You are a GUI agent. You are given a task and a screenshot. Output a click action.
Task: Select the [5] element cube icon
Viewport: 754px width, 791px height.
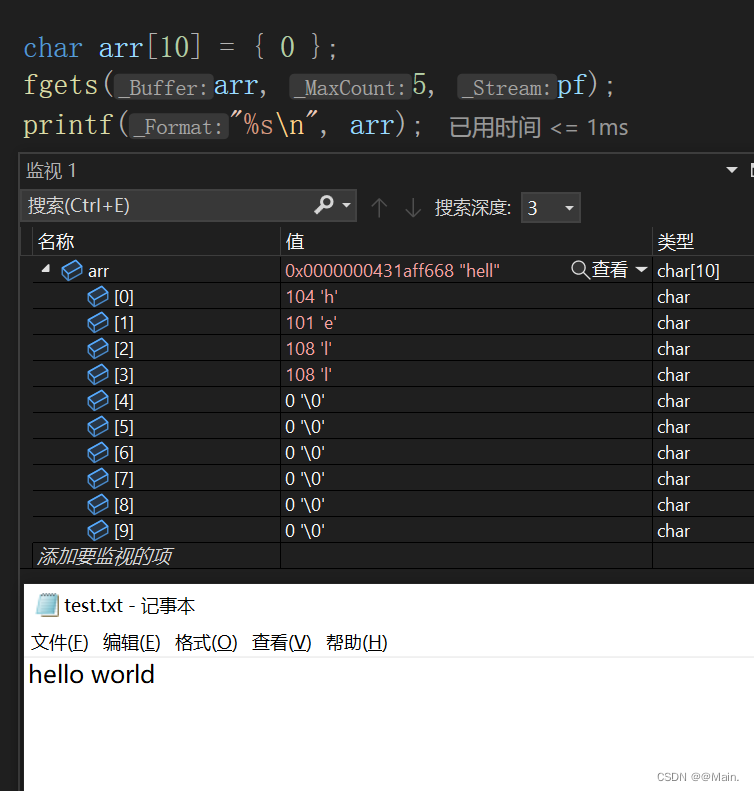point(97,427)
